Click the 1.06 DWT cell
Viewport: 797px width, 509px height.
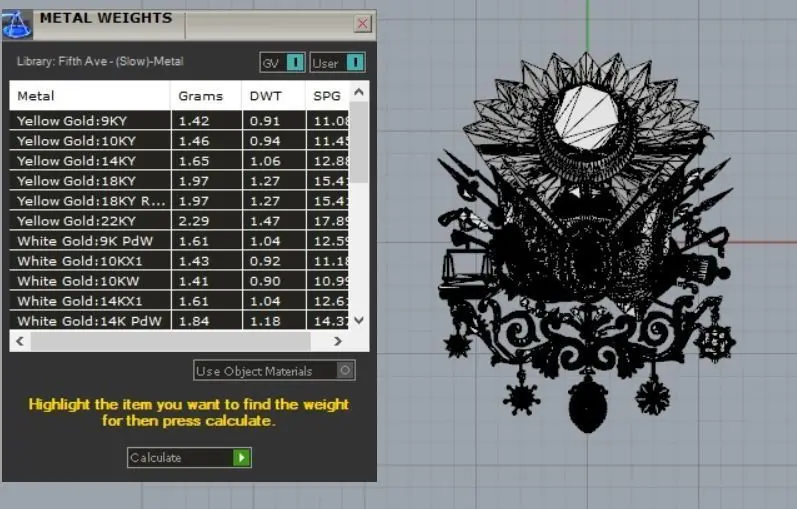coord(274,161)
